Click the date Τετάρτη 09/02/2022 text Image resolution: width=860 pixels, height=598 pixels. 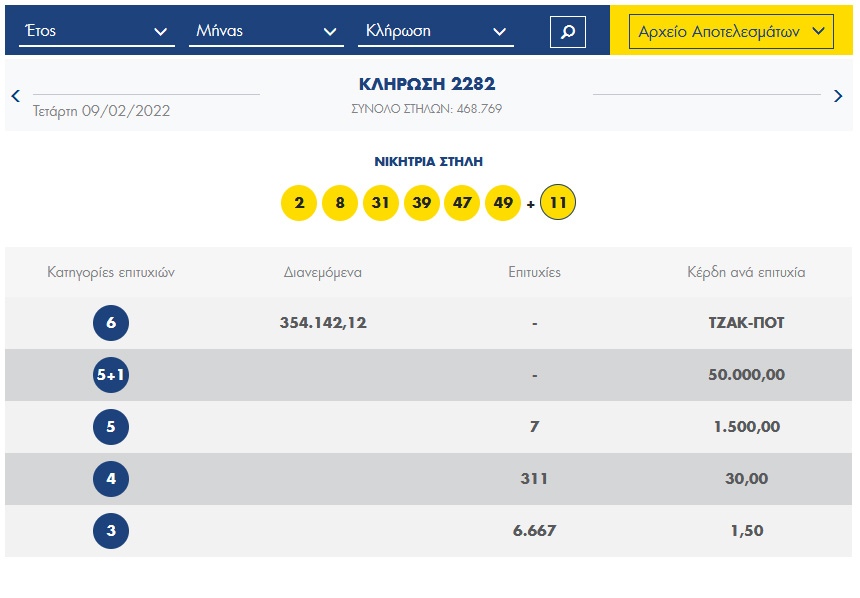tap(101, 111)
